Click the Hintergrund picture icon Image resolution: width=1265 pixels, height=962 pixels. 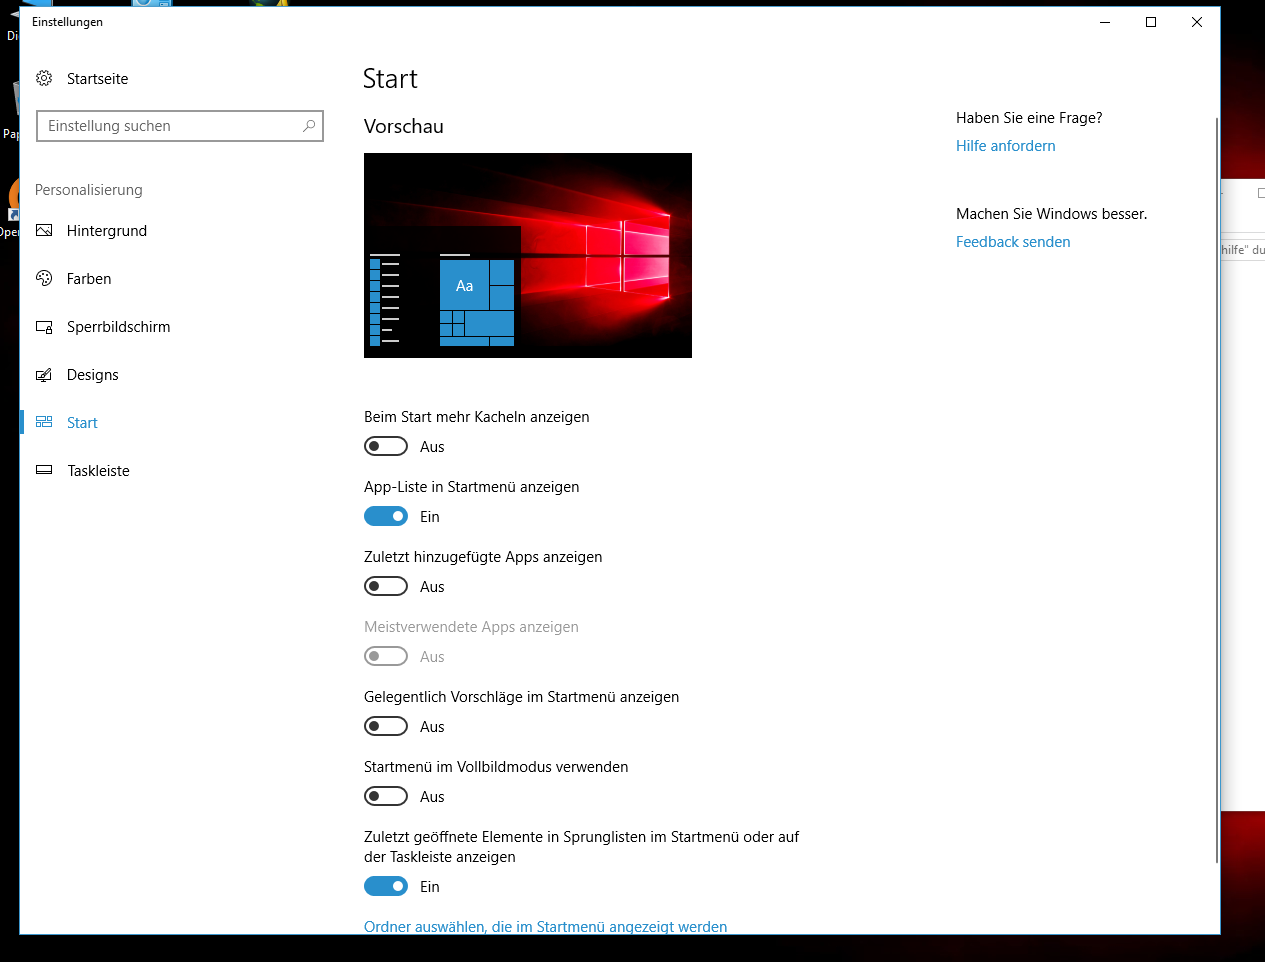[44, 230]
